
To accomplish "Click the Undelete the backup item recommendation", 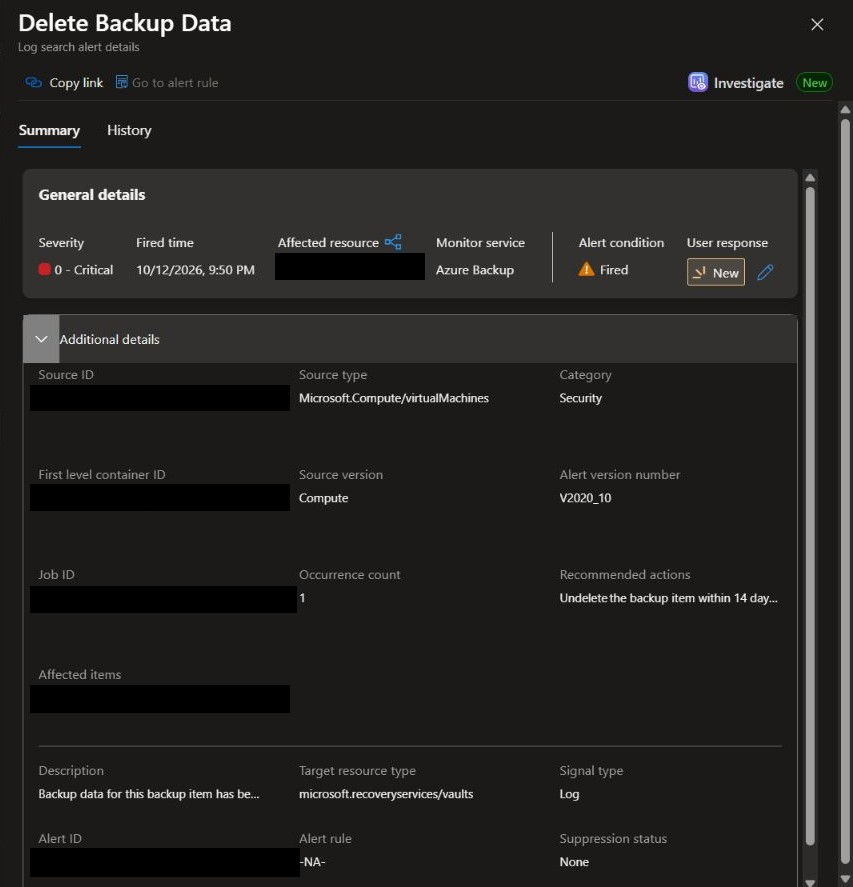I will [668, 598].
